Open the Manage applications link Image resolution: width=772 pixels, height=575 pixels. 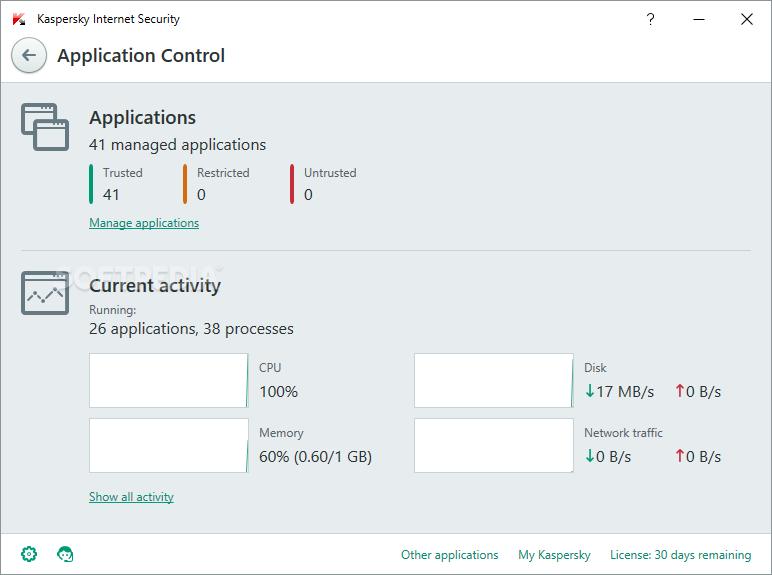[x=144, y=223]
